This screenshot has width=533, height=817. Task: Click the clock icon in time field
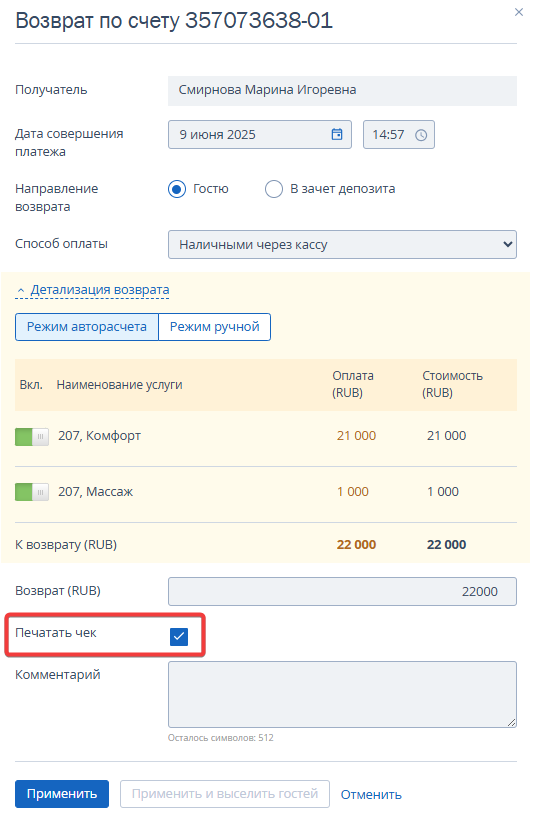(421, 135)
